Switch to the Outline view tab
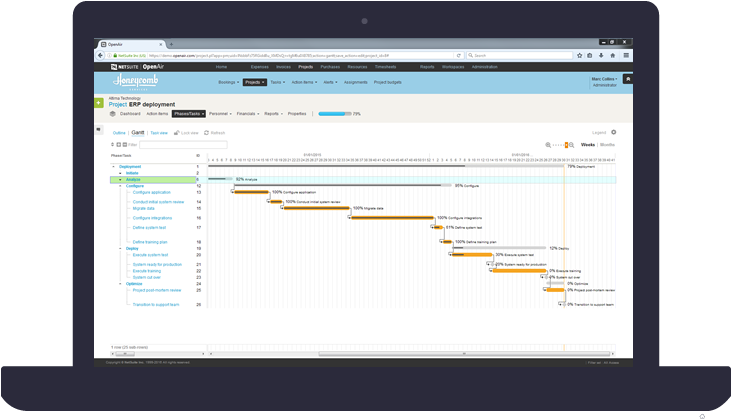731x419 pixels. click(x=119, y=133)
